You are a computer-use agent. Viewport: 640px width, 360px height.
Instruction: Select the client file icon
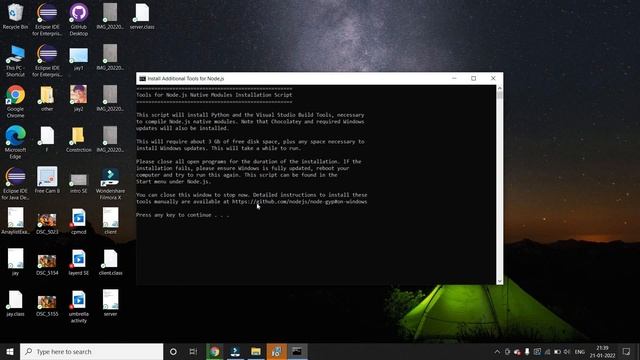click(110, 221)
